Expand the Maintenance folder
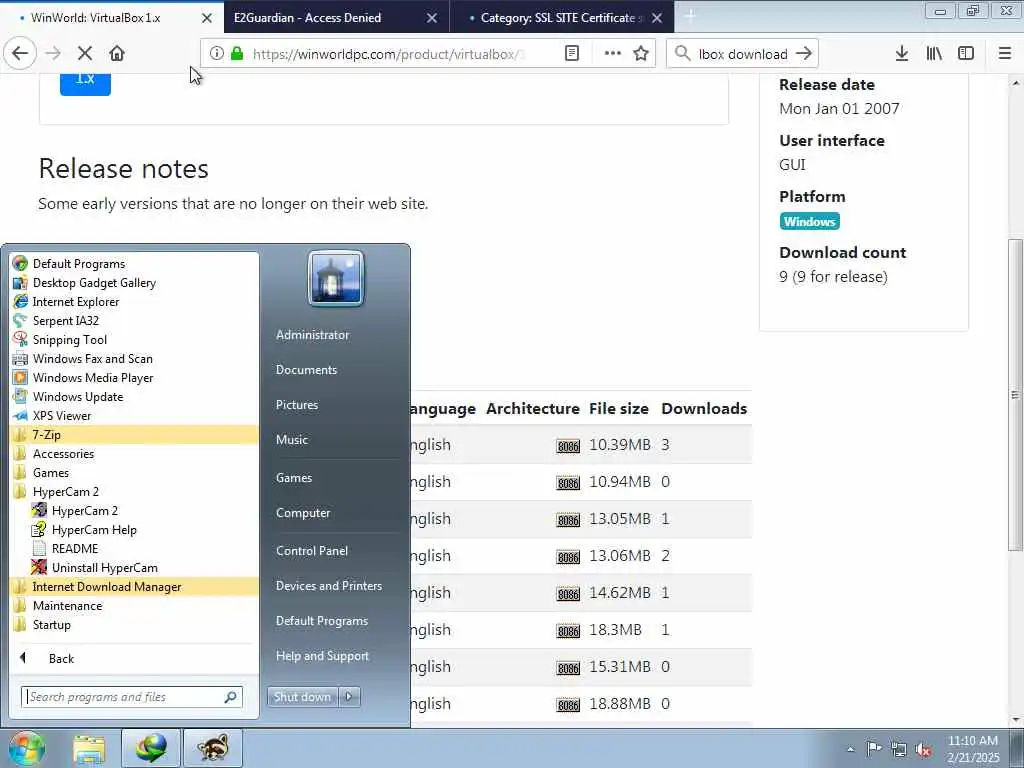 coord(135,605)
